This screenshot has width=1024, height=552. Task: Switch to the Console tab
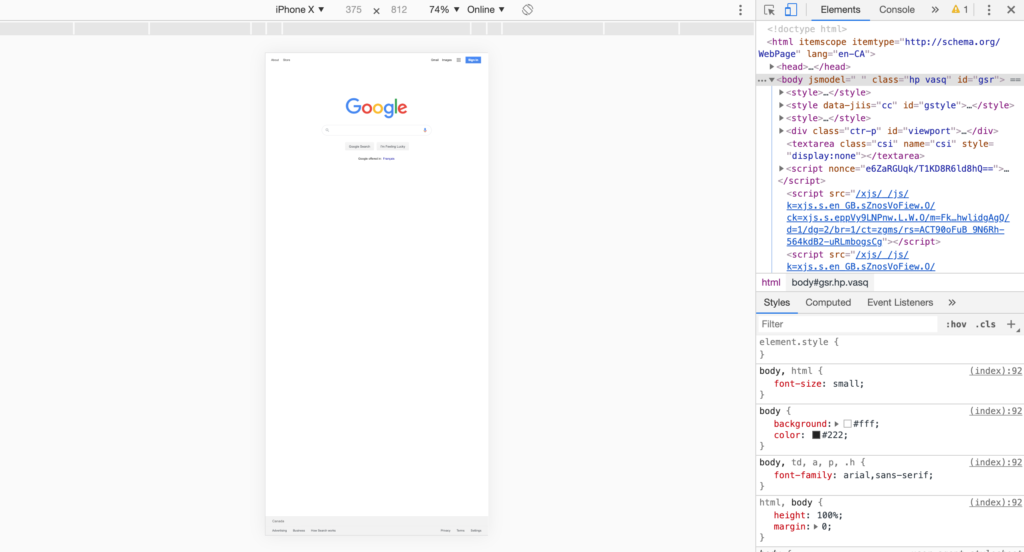click(897, 10)
